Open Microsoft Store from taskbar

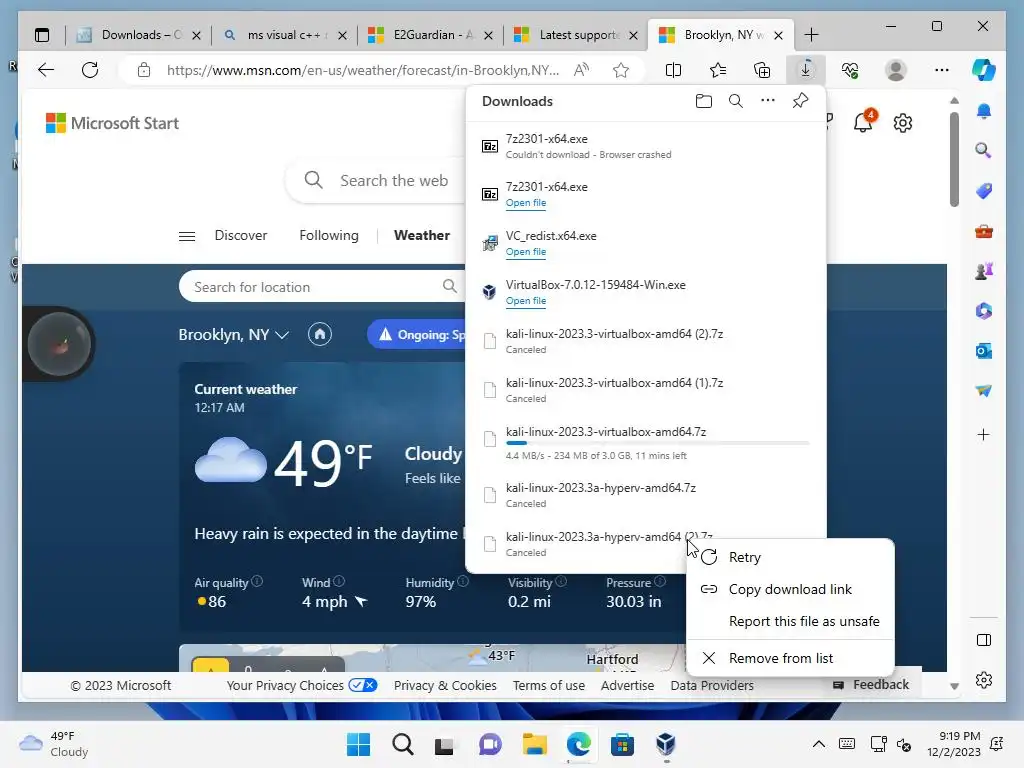point(622,744)
